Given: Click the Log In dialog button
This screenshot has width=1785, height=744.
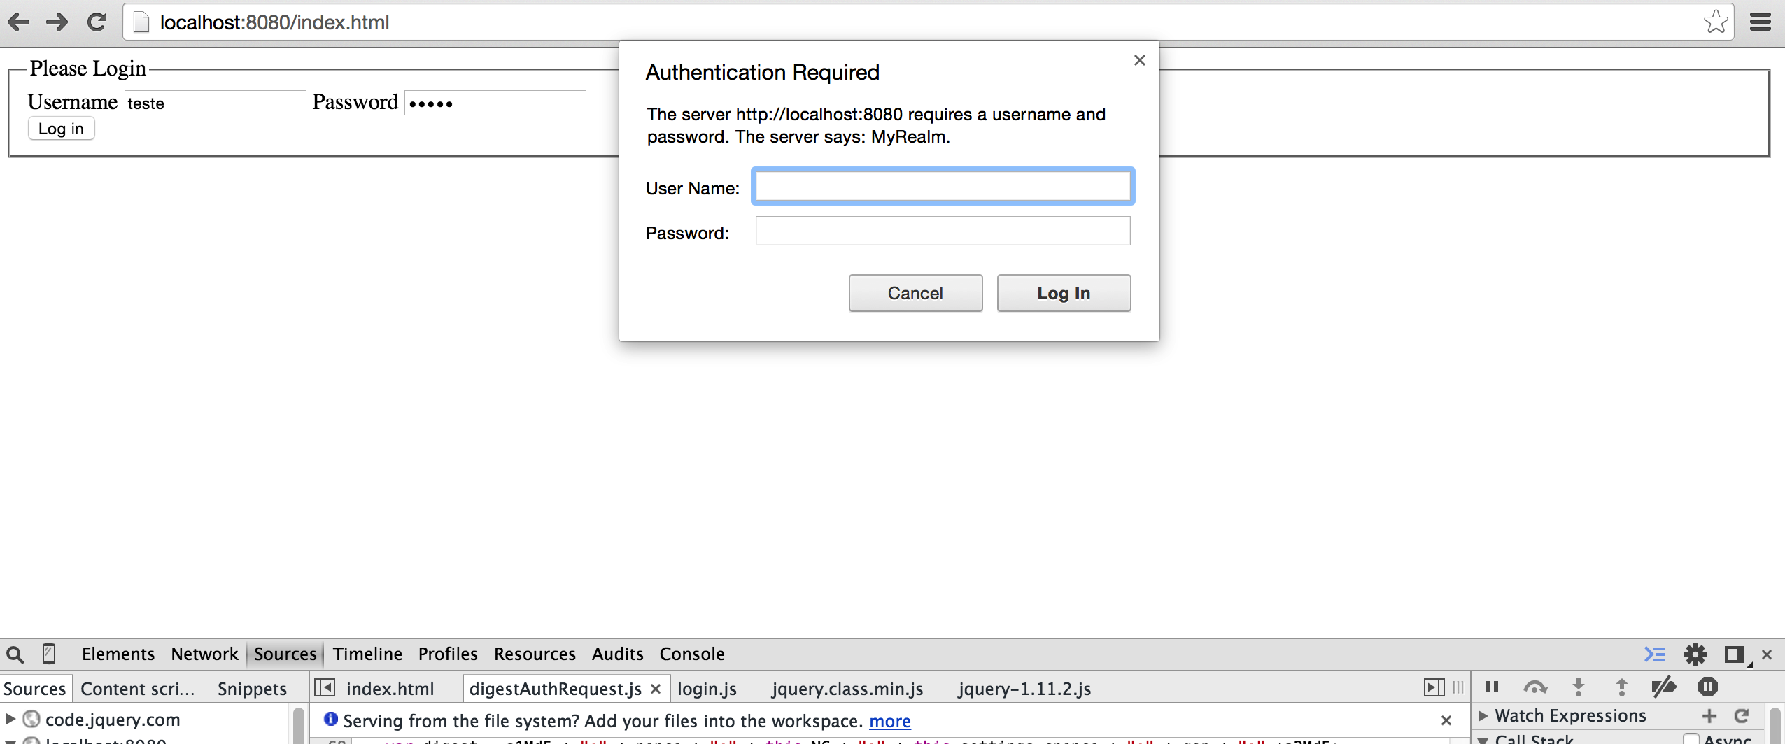Looking at the screenshot, I should coord(1063,293).
